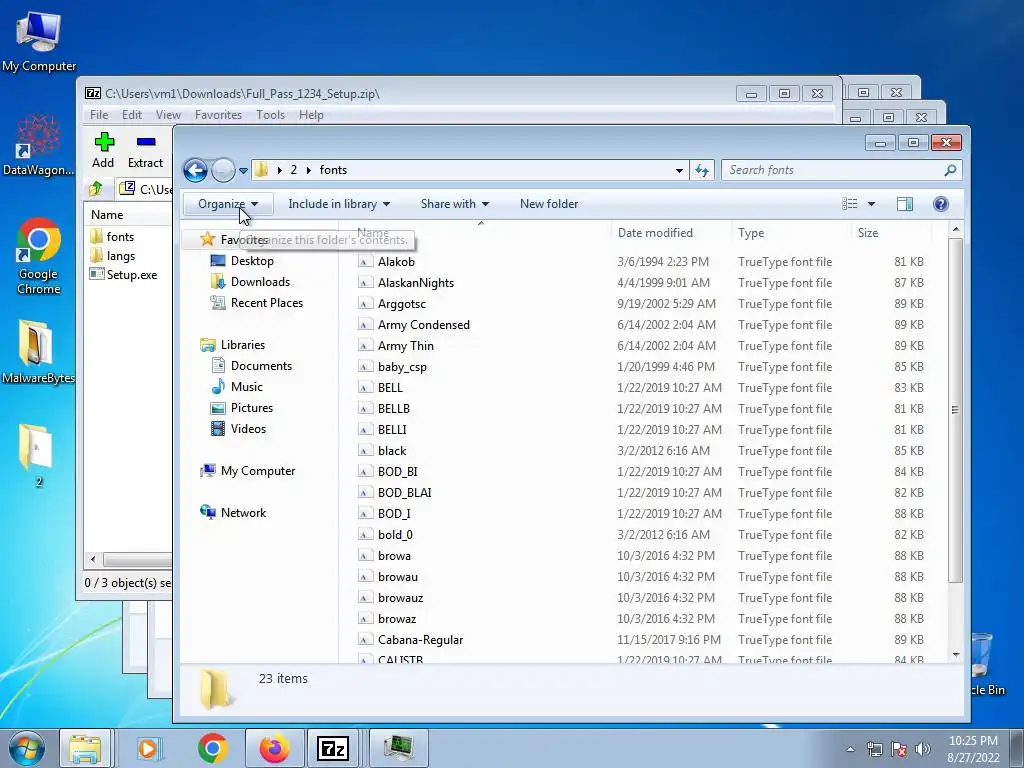Open the Share with dropdown
Screen dimensions: 1024x768
[455, 204]
